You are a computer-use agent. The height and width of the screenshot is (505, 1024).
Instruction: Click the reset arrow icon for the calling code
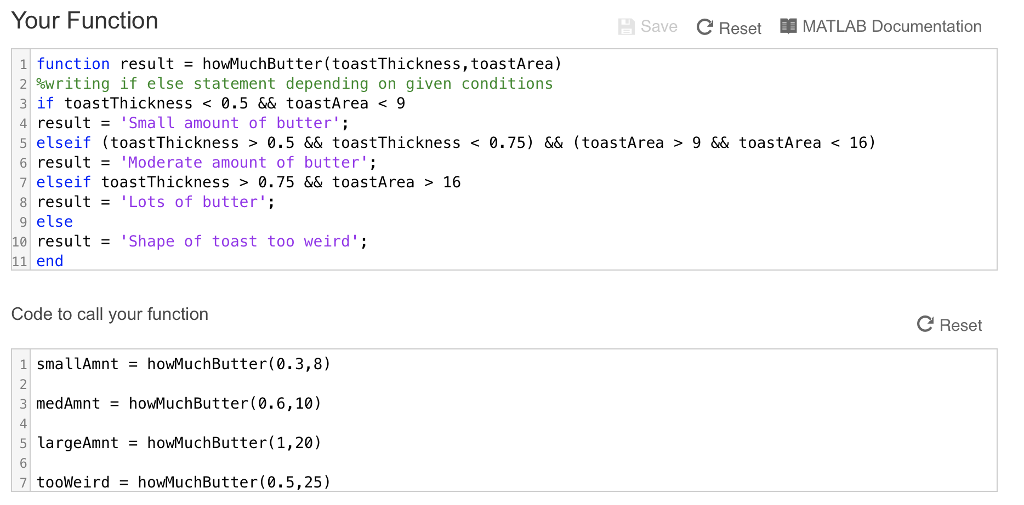click(x=925, y=325)
